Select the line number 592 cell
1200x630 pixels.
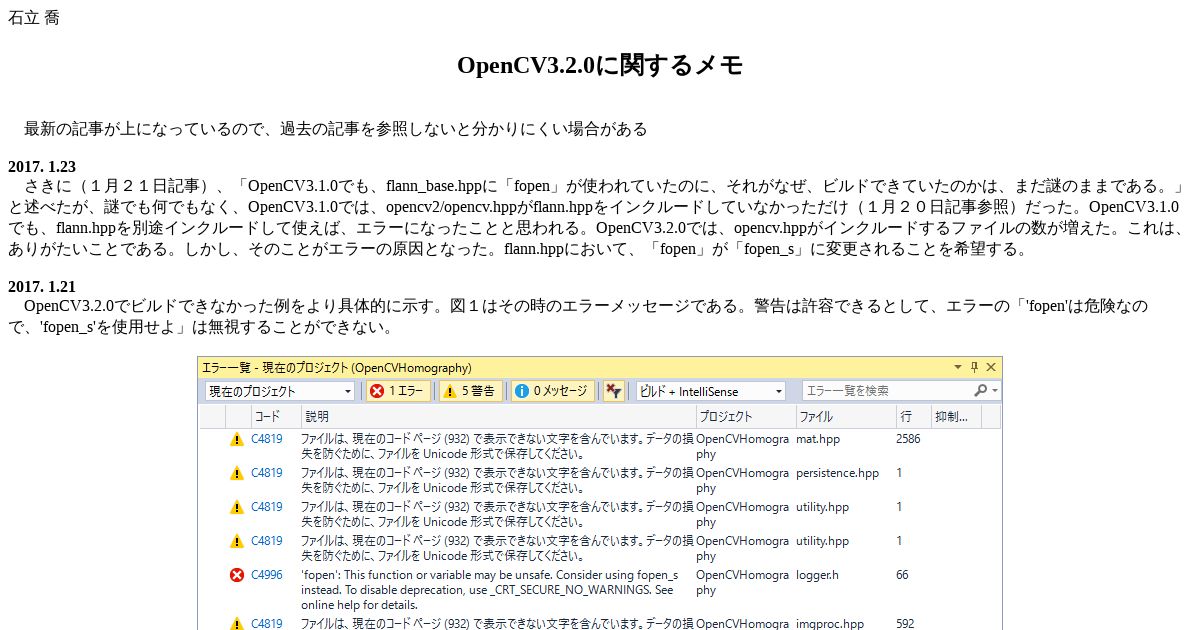point(905,623)
